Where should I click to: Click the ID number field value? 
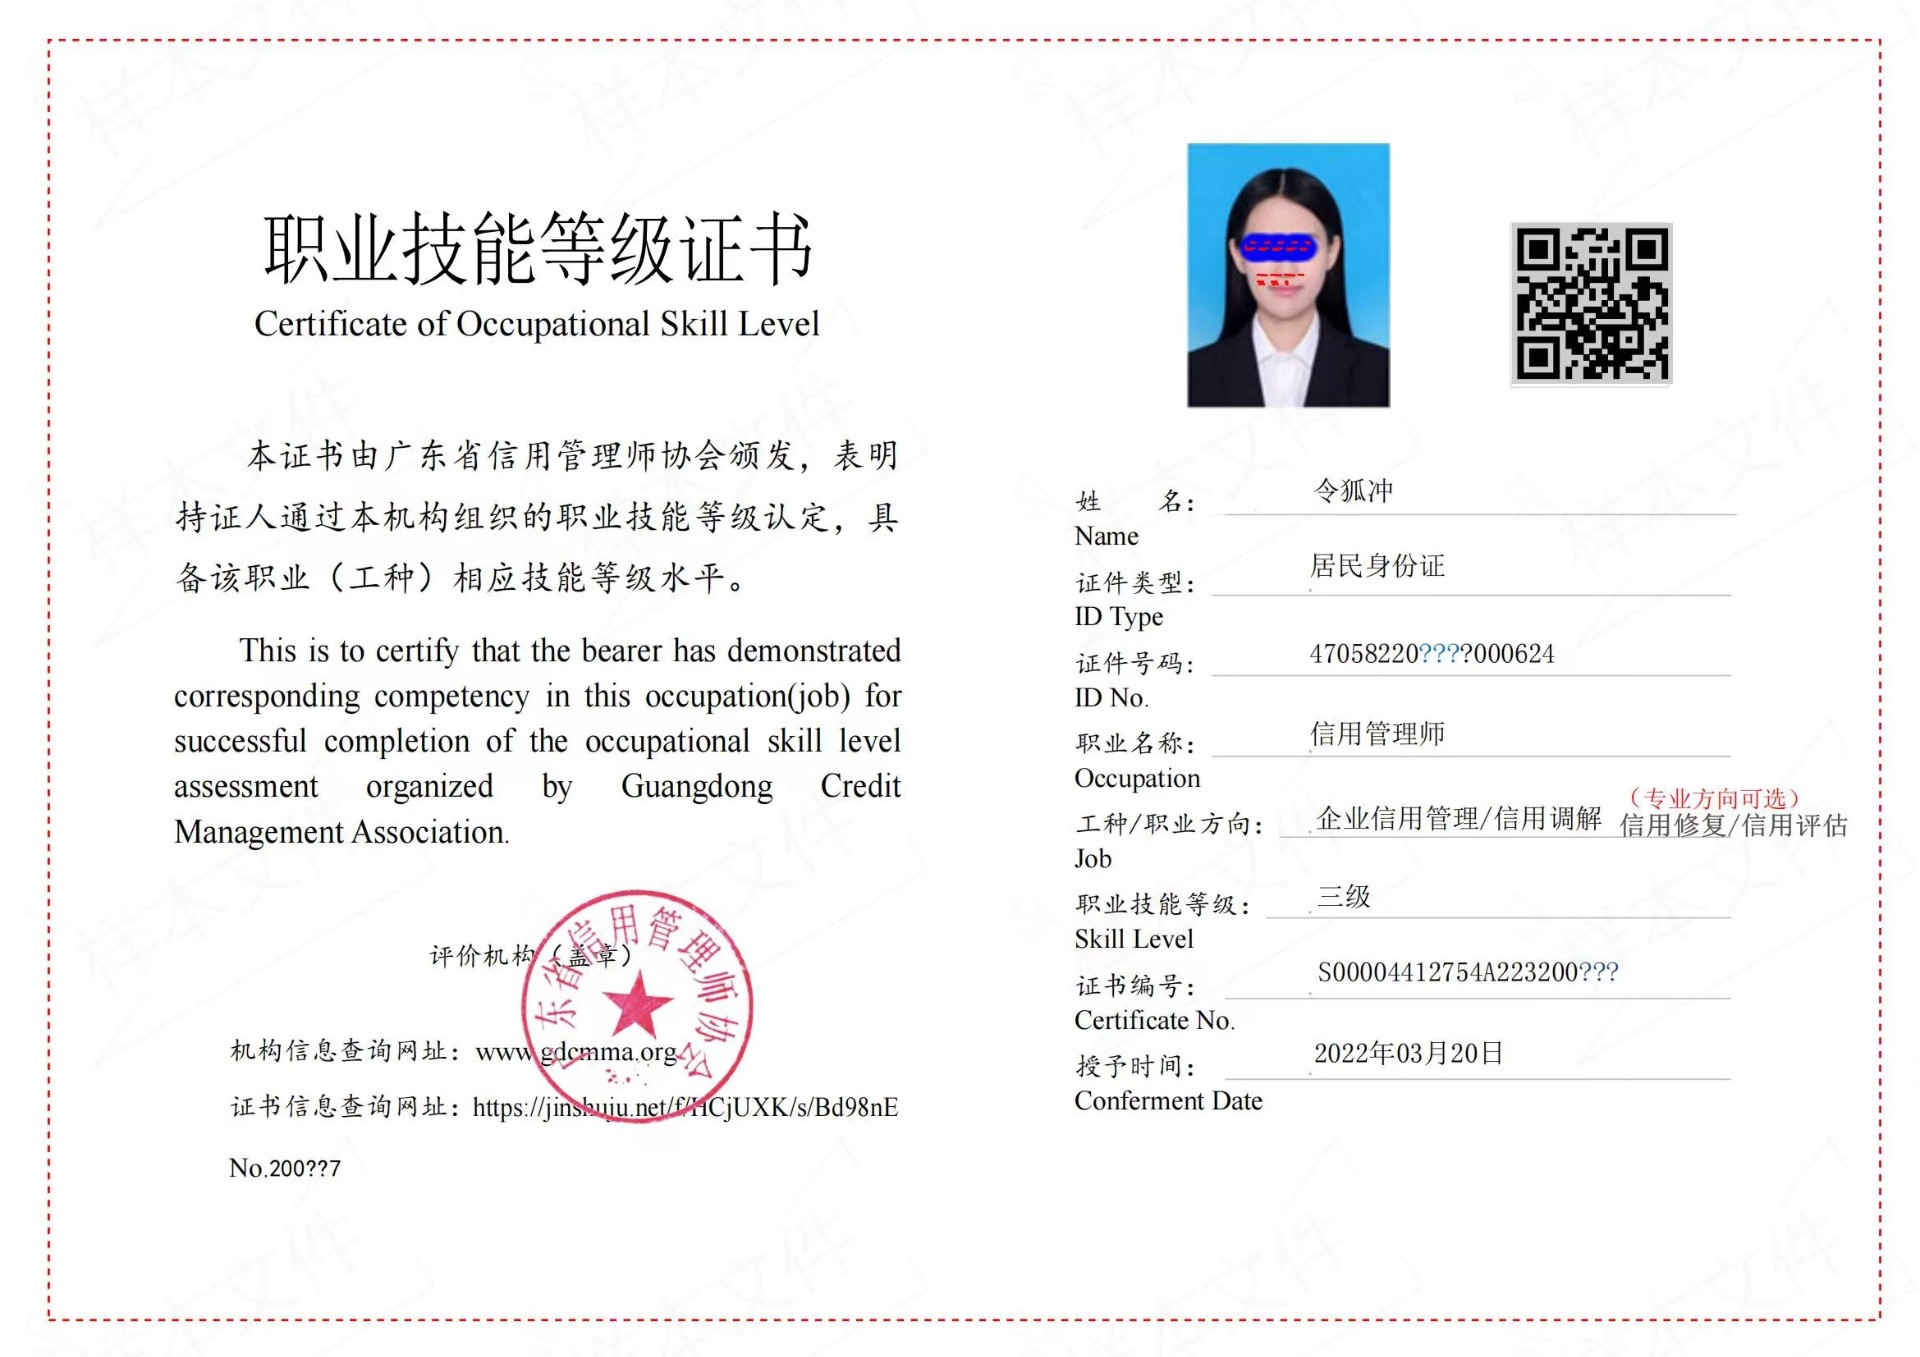(1431, 654)
